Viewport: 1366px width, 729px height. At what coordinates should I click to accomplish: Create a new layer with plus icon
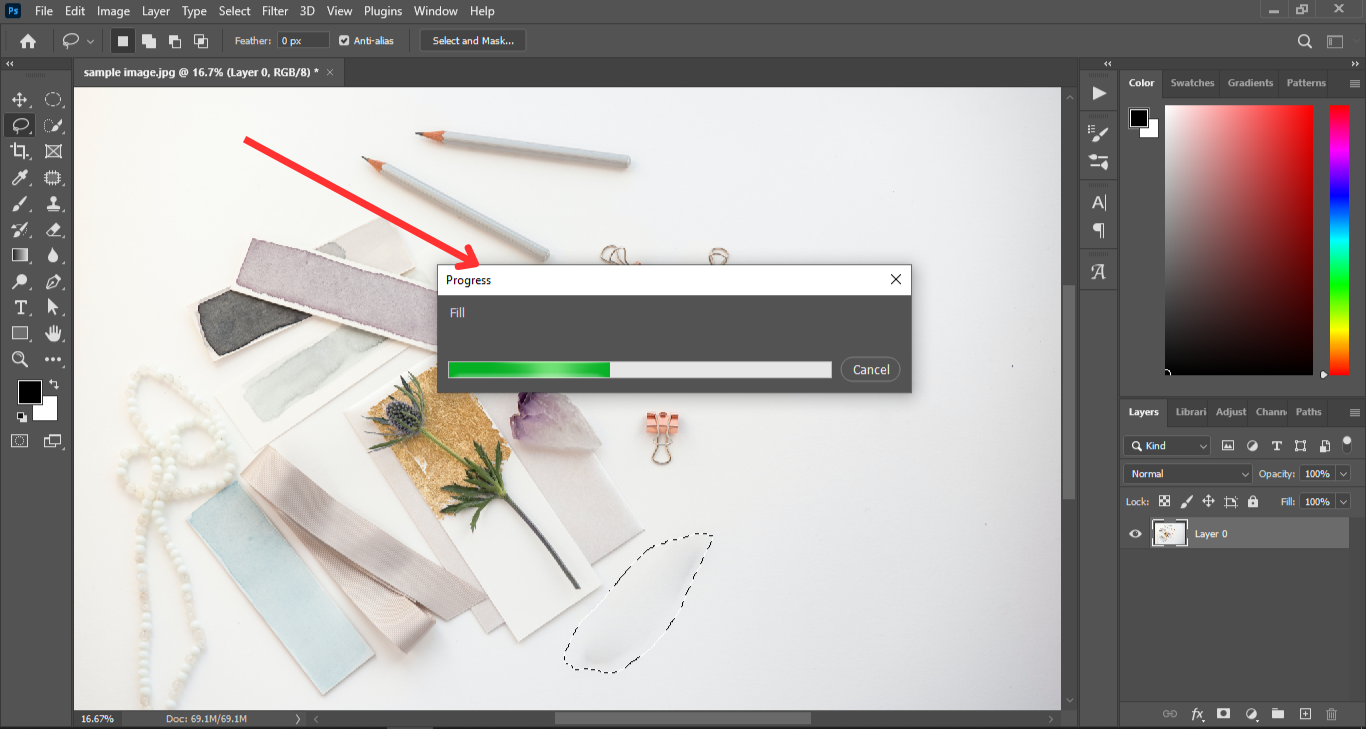coord(1304,714)
